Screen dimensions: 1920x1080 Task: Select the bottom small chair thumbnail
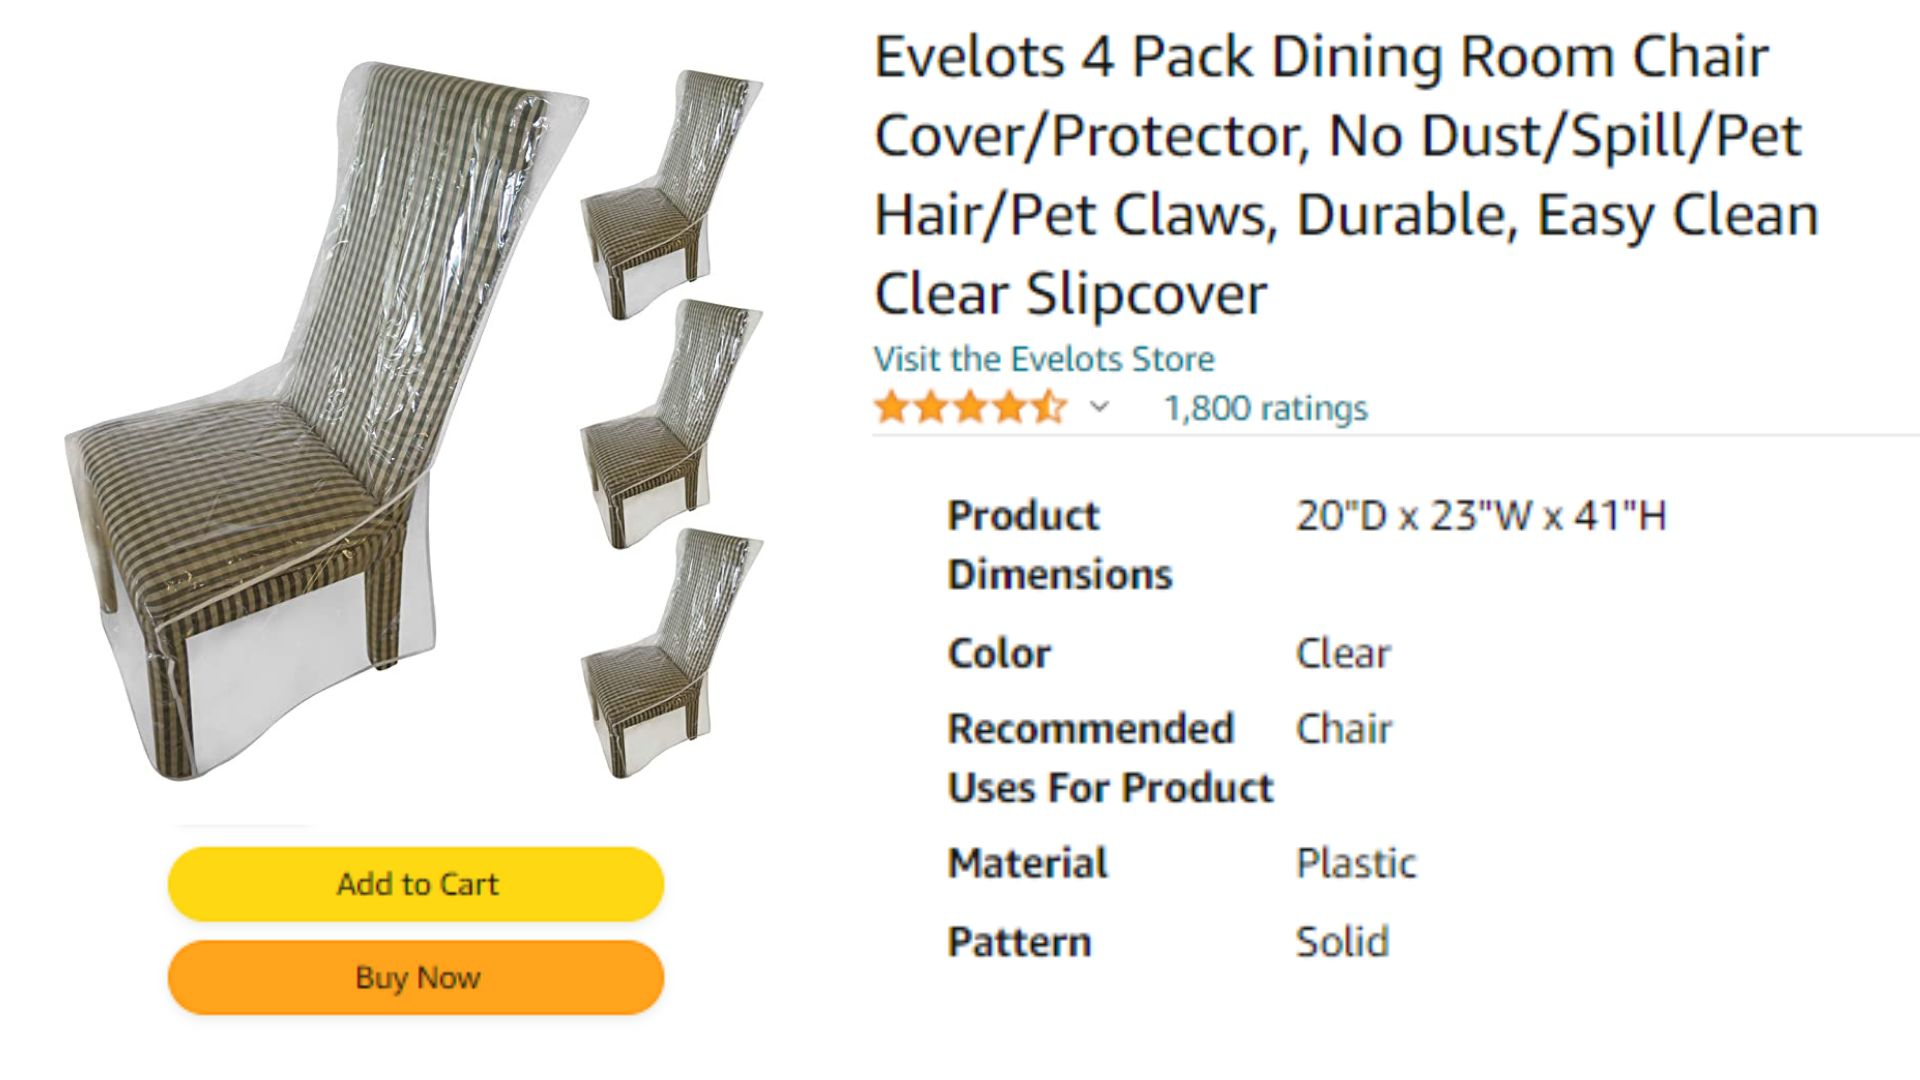pos(671,653)
